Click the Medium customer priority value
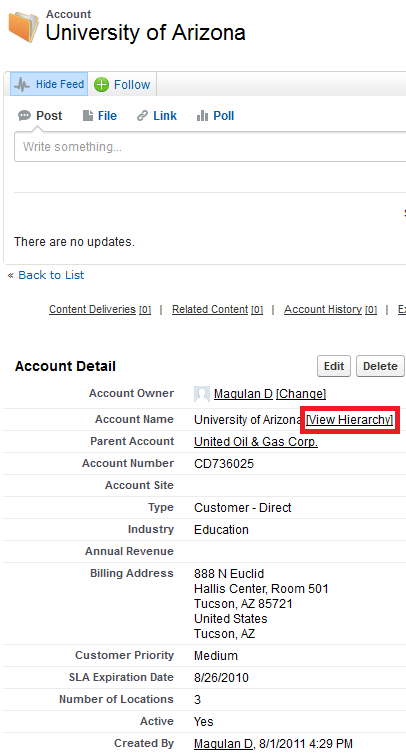The image size is (406, 753). tap(216, 656)
